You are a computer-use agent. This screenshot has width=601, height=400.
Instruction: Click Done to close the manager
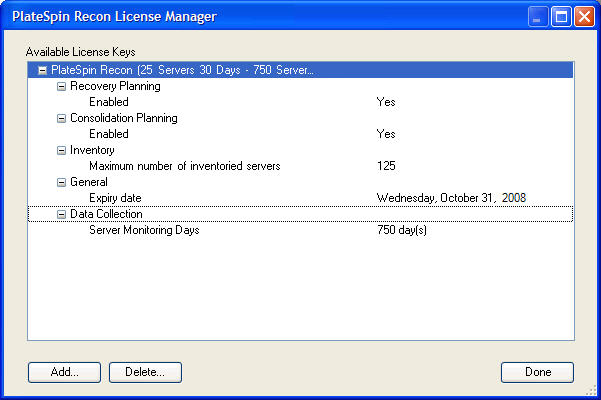537,372
